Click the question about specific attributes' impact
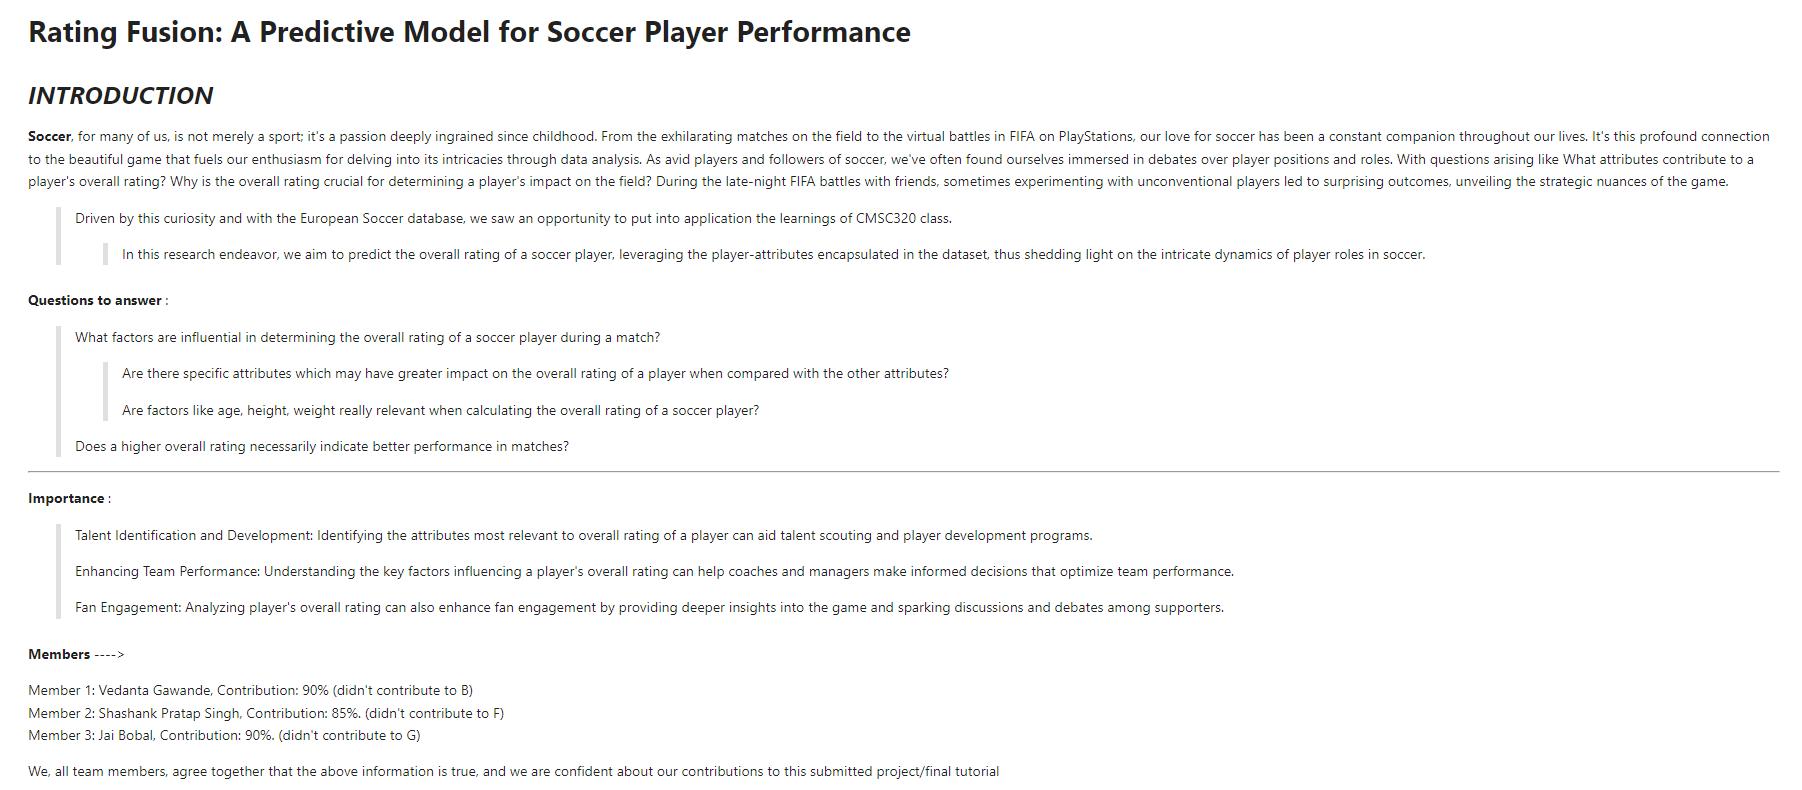The width and height of the screenshot is (1802, 790). [535, 373]
